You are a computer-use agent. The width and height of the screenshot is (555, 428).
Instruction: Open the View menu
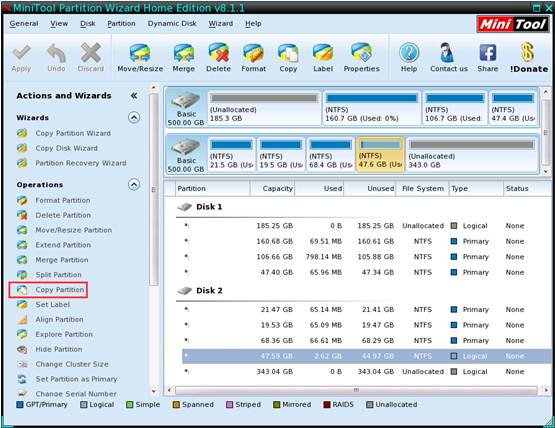click(59, 24)
